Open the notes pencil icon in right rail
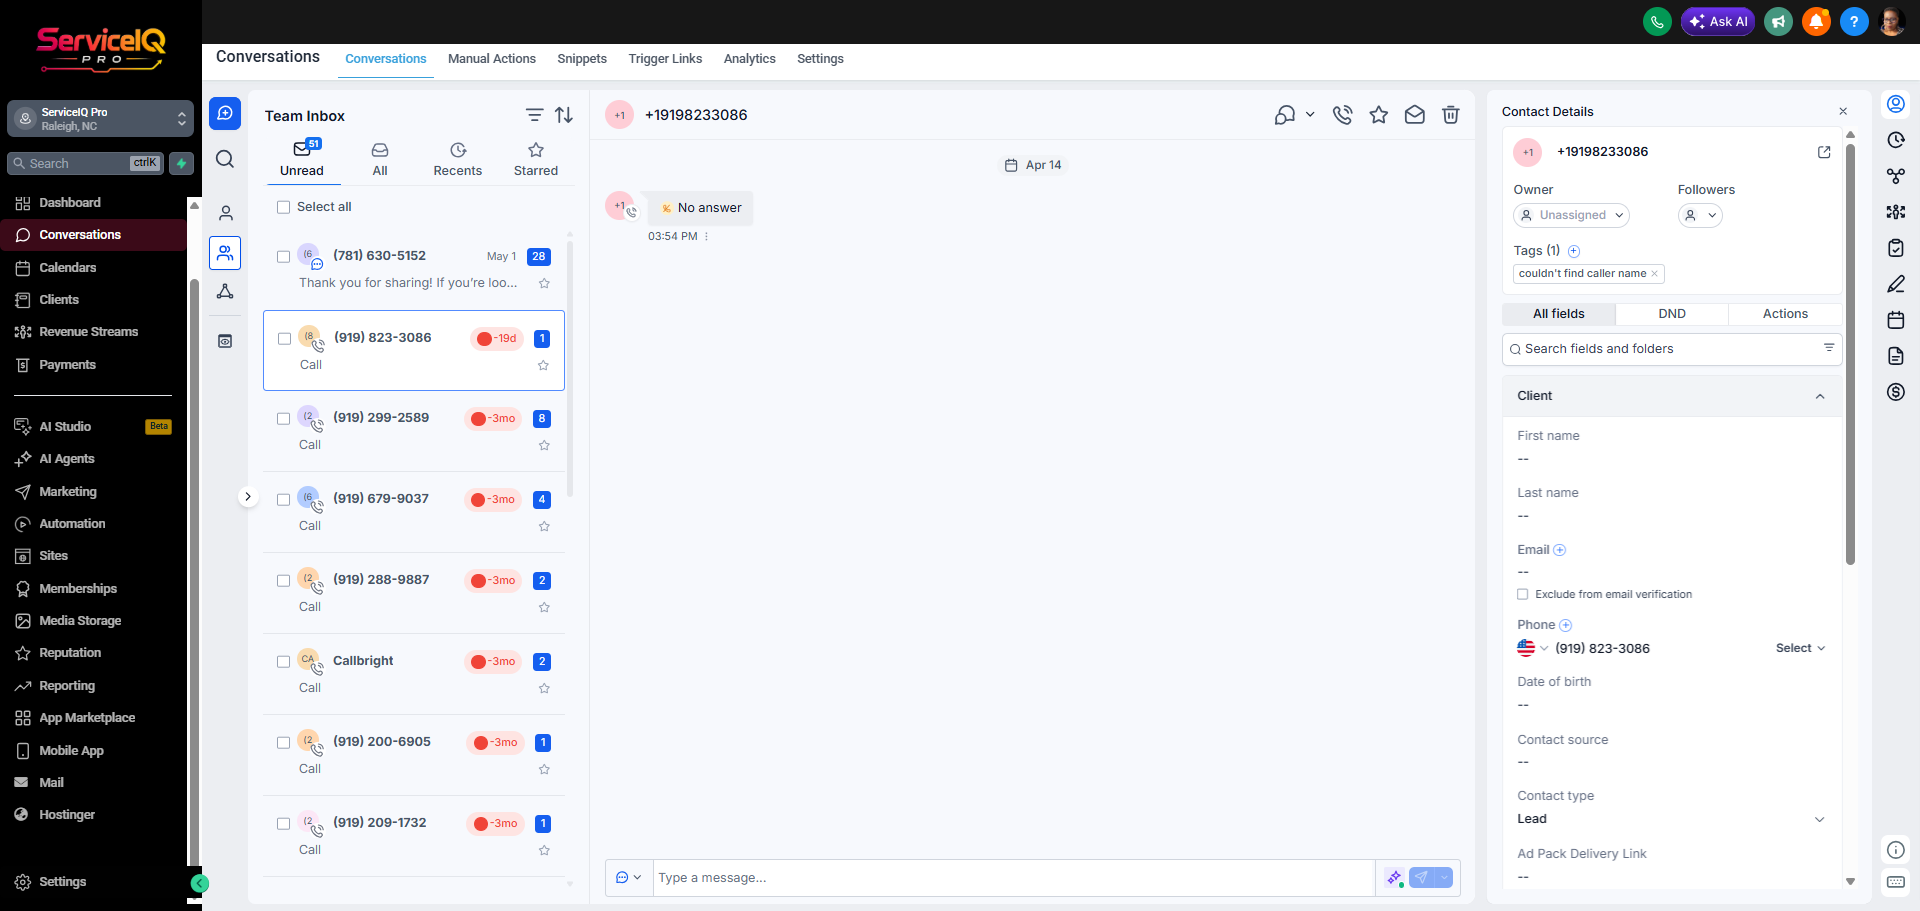This screenshot has height=911, width=1920. [x=1895, y=284]
